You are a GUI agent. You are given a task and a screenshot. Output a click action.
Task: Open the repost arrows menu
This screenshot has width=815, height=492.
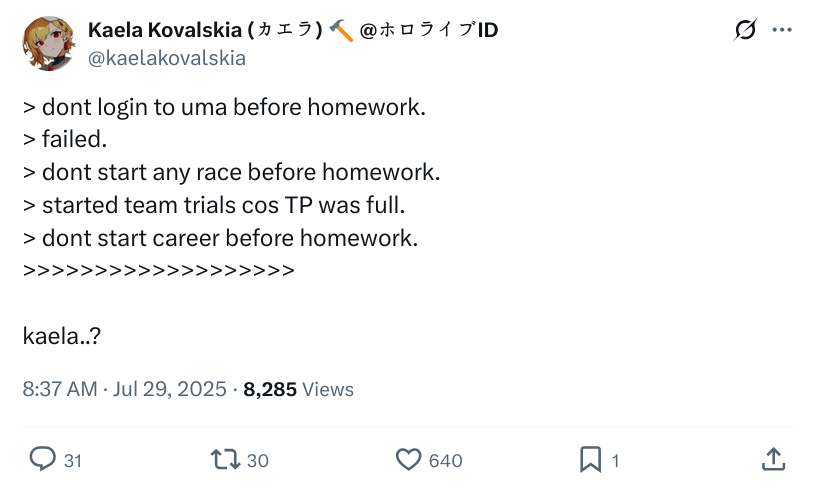(225, 459)
